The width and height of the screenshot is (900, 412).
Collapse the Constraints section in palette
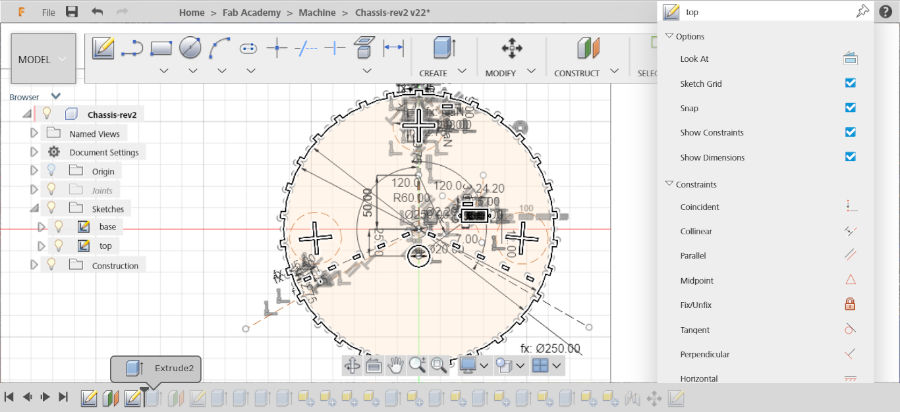[x=669, y=184]
